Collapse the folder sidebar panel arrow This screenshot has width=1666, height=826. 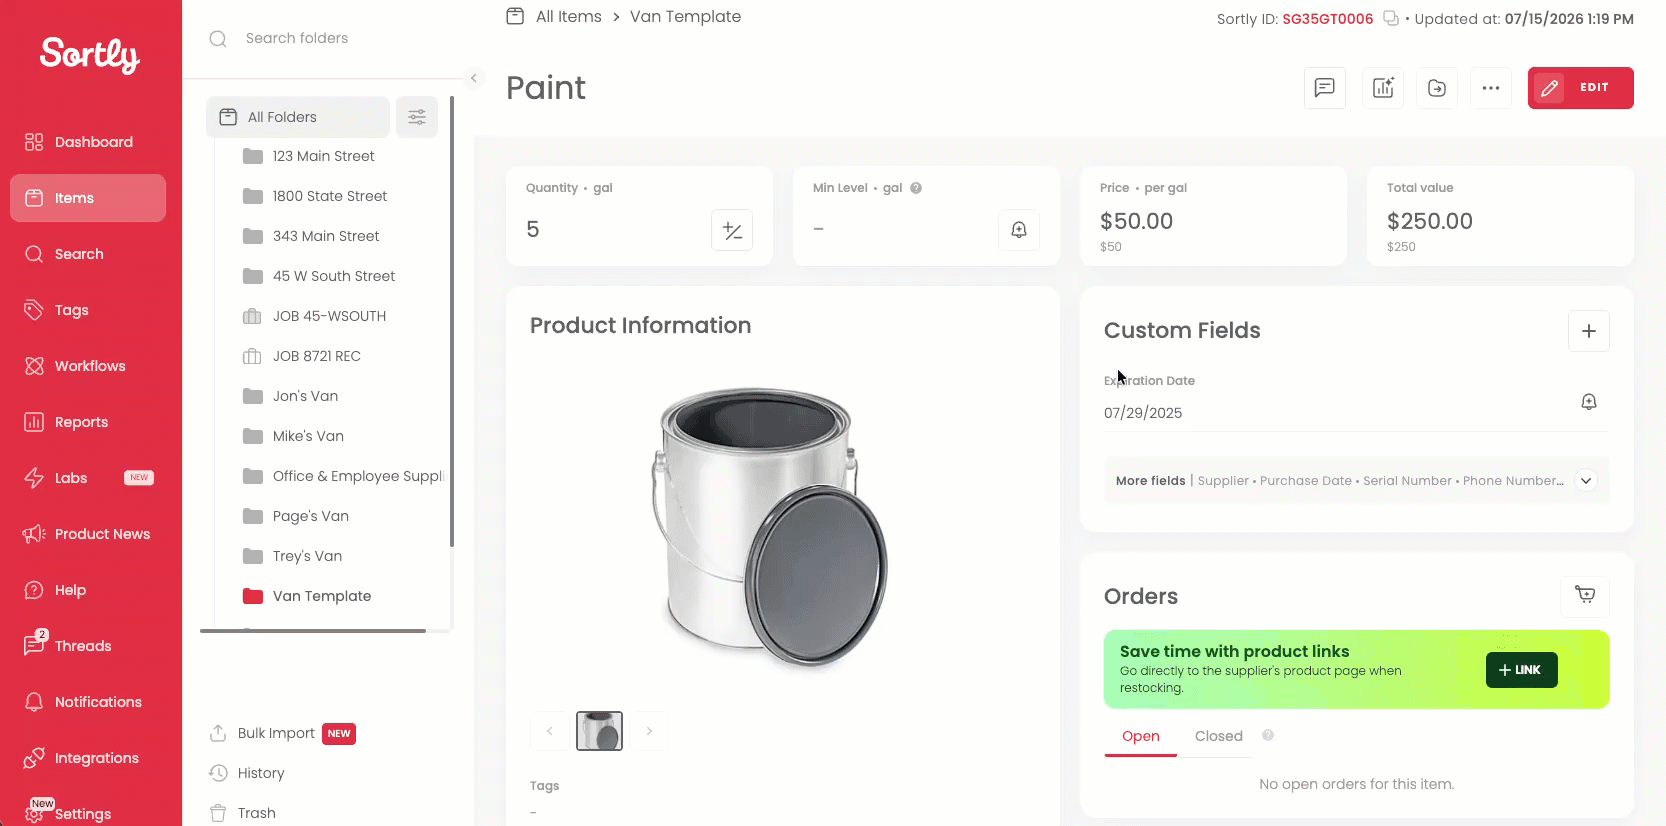pos(474,78)
